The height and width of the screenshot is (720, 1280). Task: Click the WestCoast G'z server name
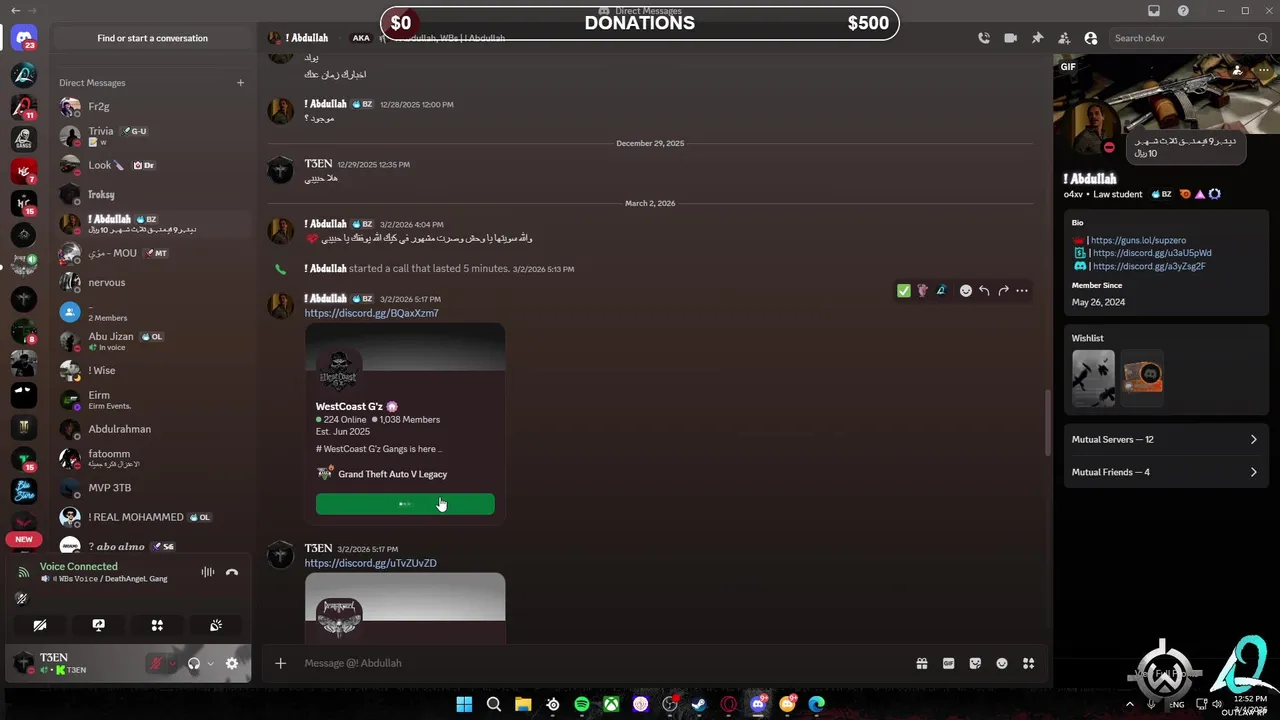[349, 407]
